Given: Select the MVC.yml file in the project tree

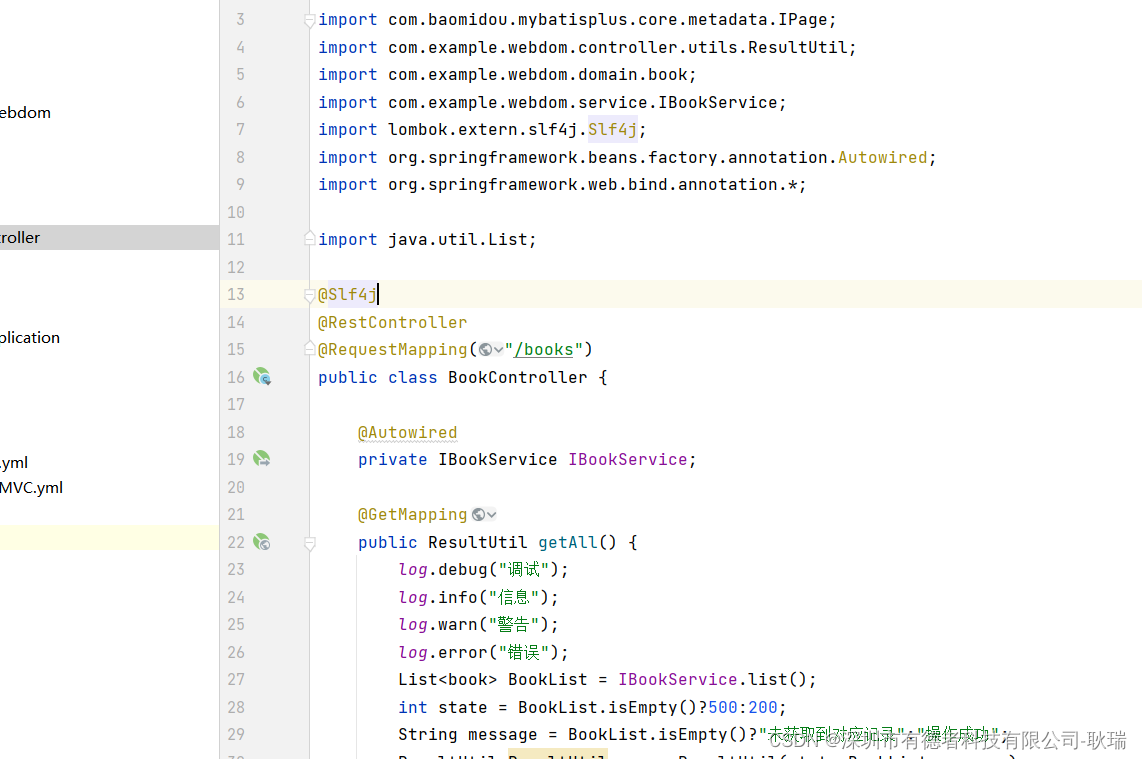Looking at the screenshot, I should point(31,488).
